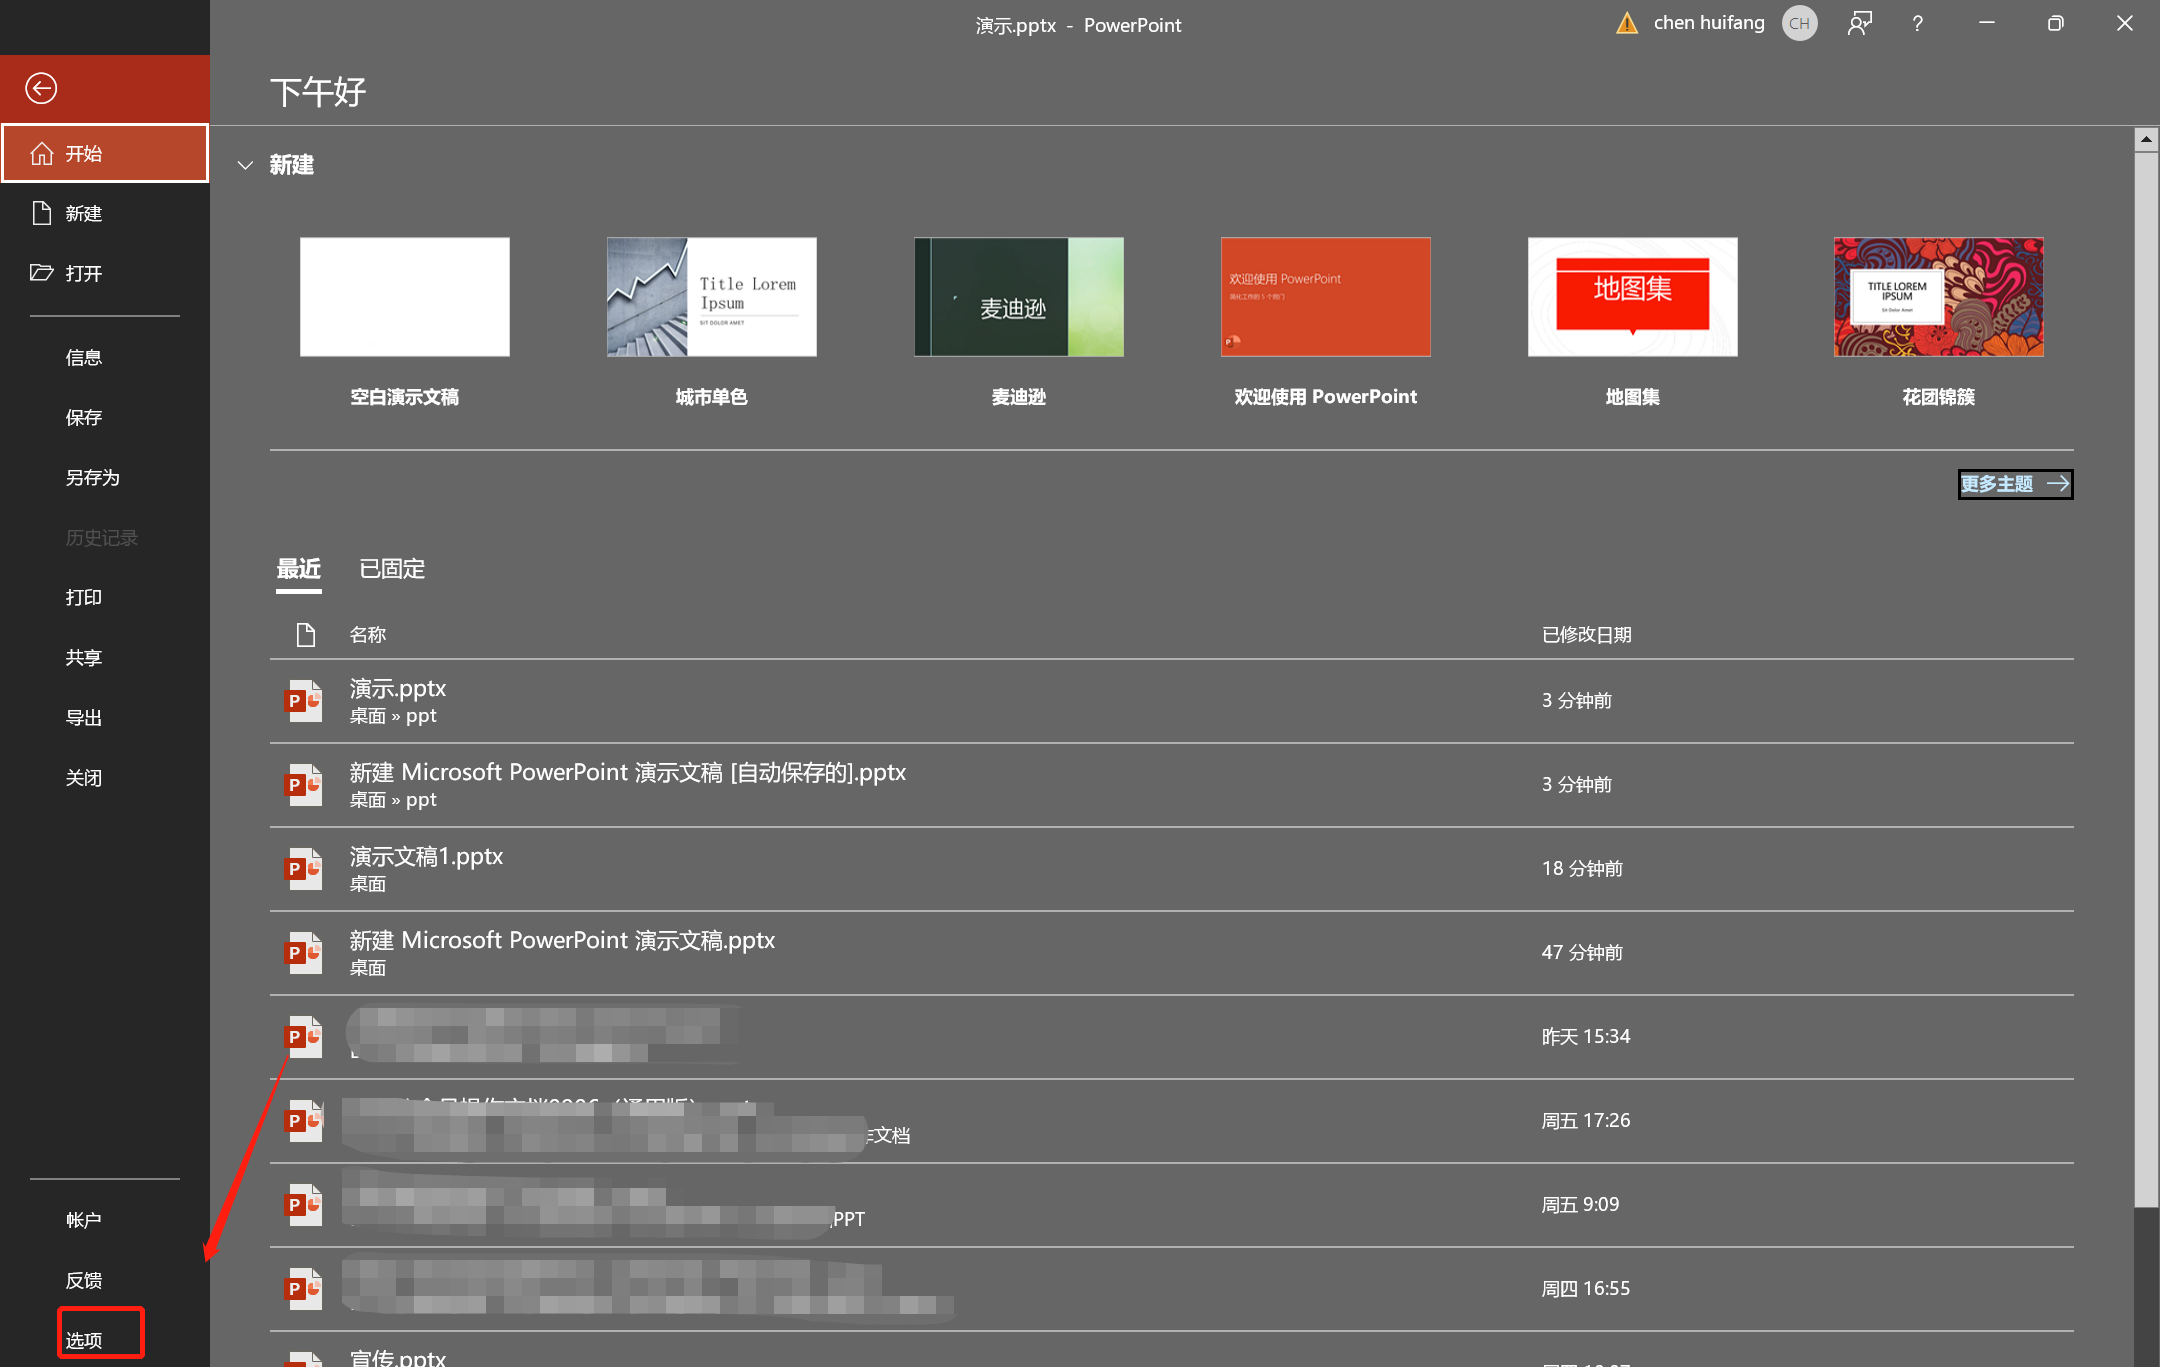Screen dimensions: 2160x1367
Task: Open 新建 Microsoft PowerPoint 演示文稿 [自动保存的].pptx
Action: (x=1171, y=785)
